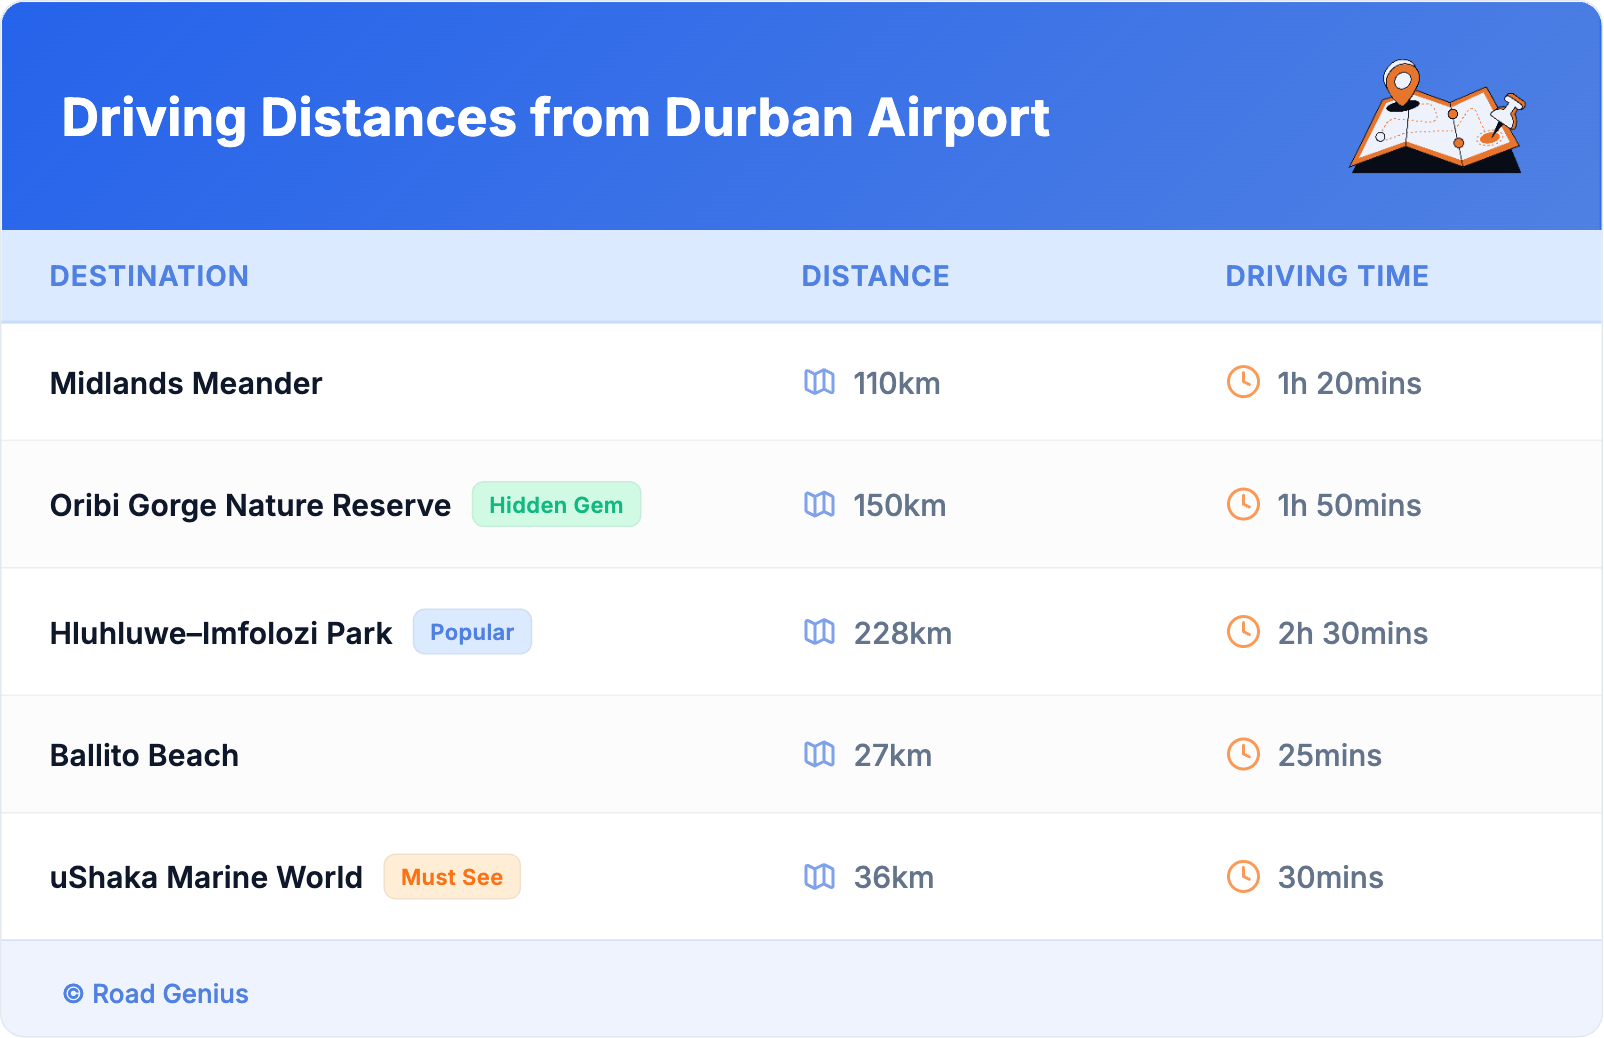This screenshot has height=1038, width=1604.
Task: Click the Destination column header
Action: pyautogui.click(x=149, y=276)
